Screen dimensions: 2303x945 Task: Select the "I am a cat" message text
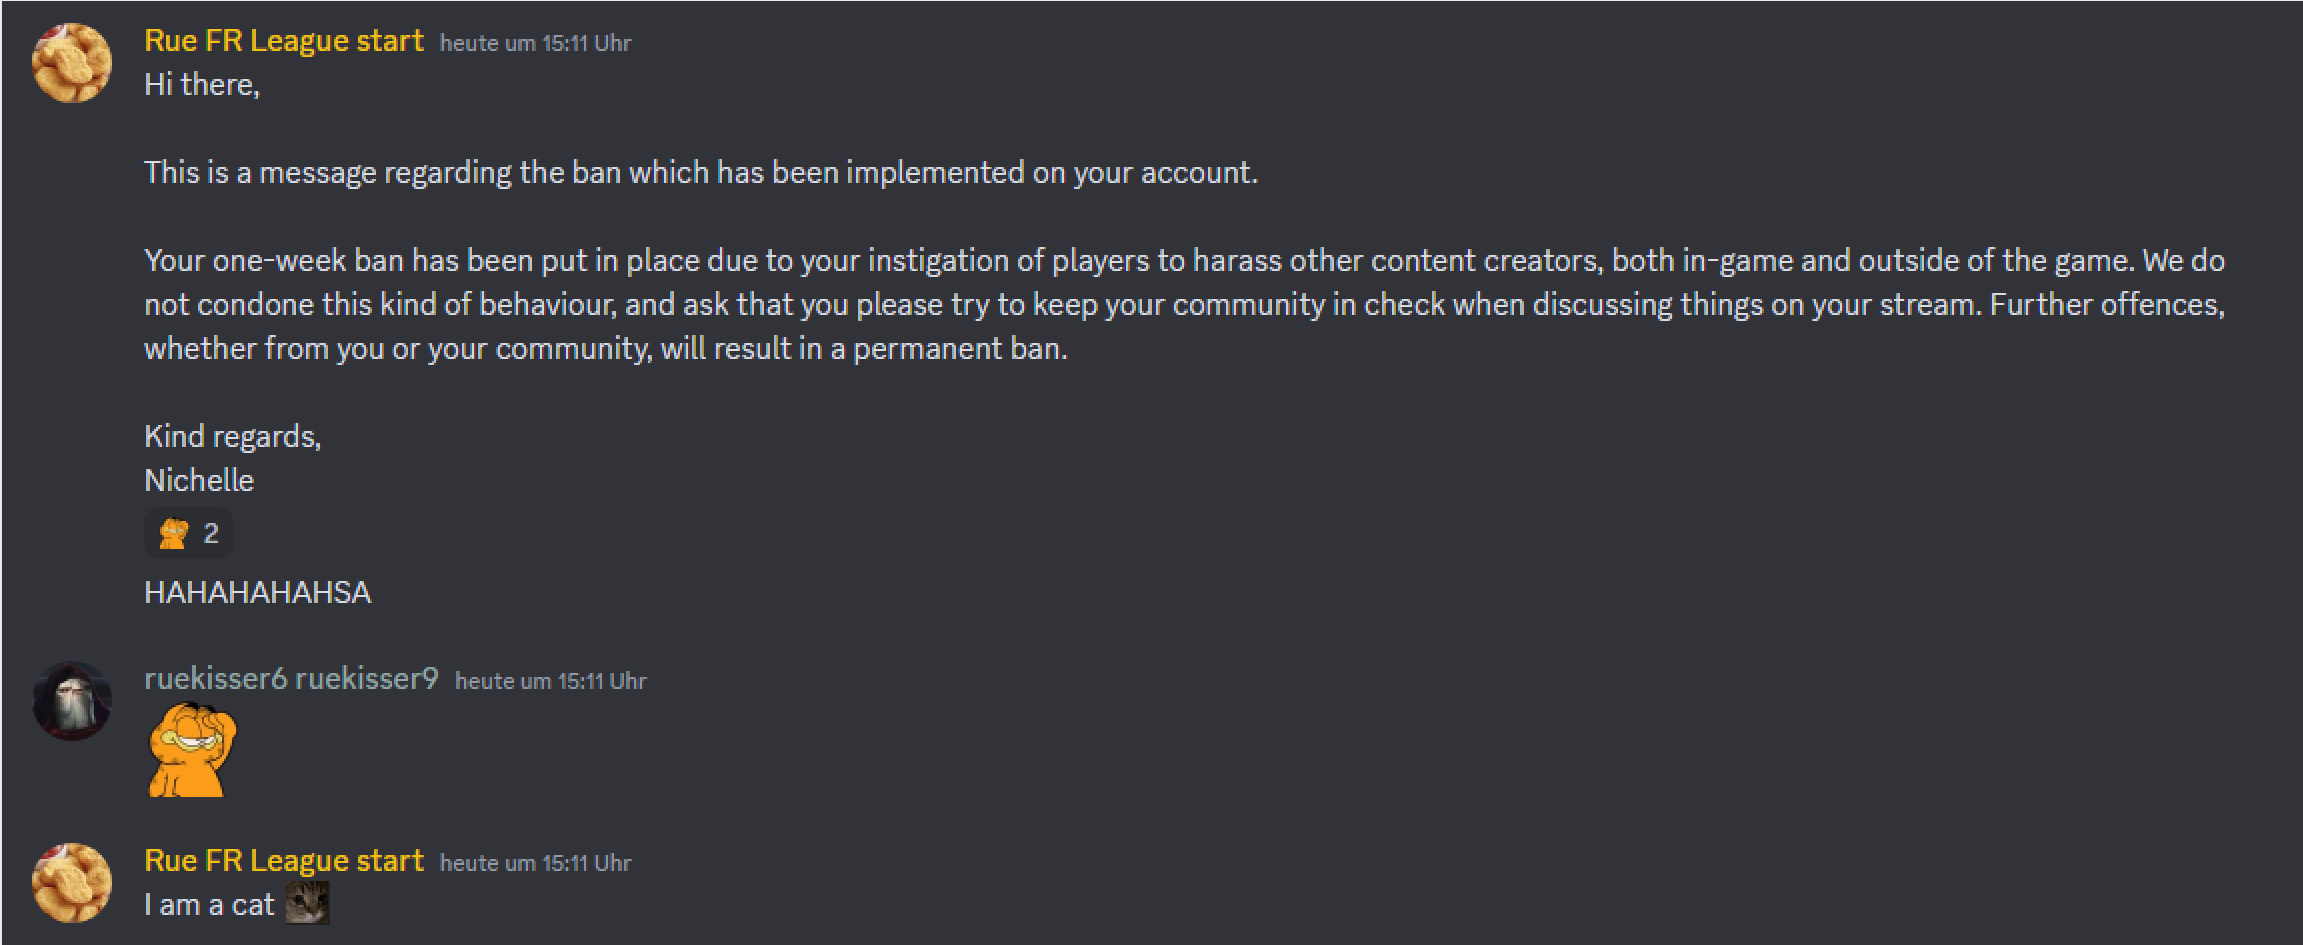click(x=209, y=905)
